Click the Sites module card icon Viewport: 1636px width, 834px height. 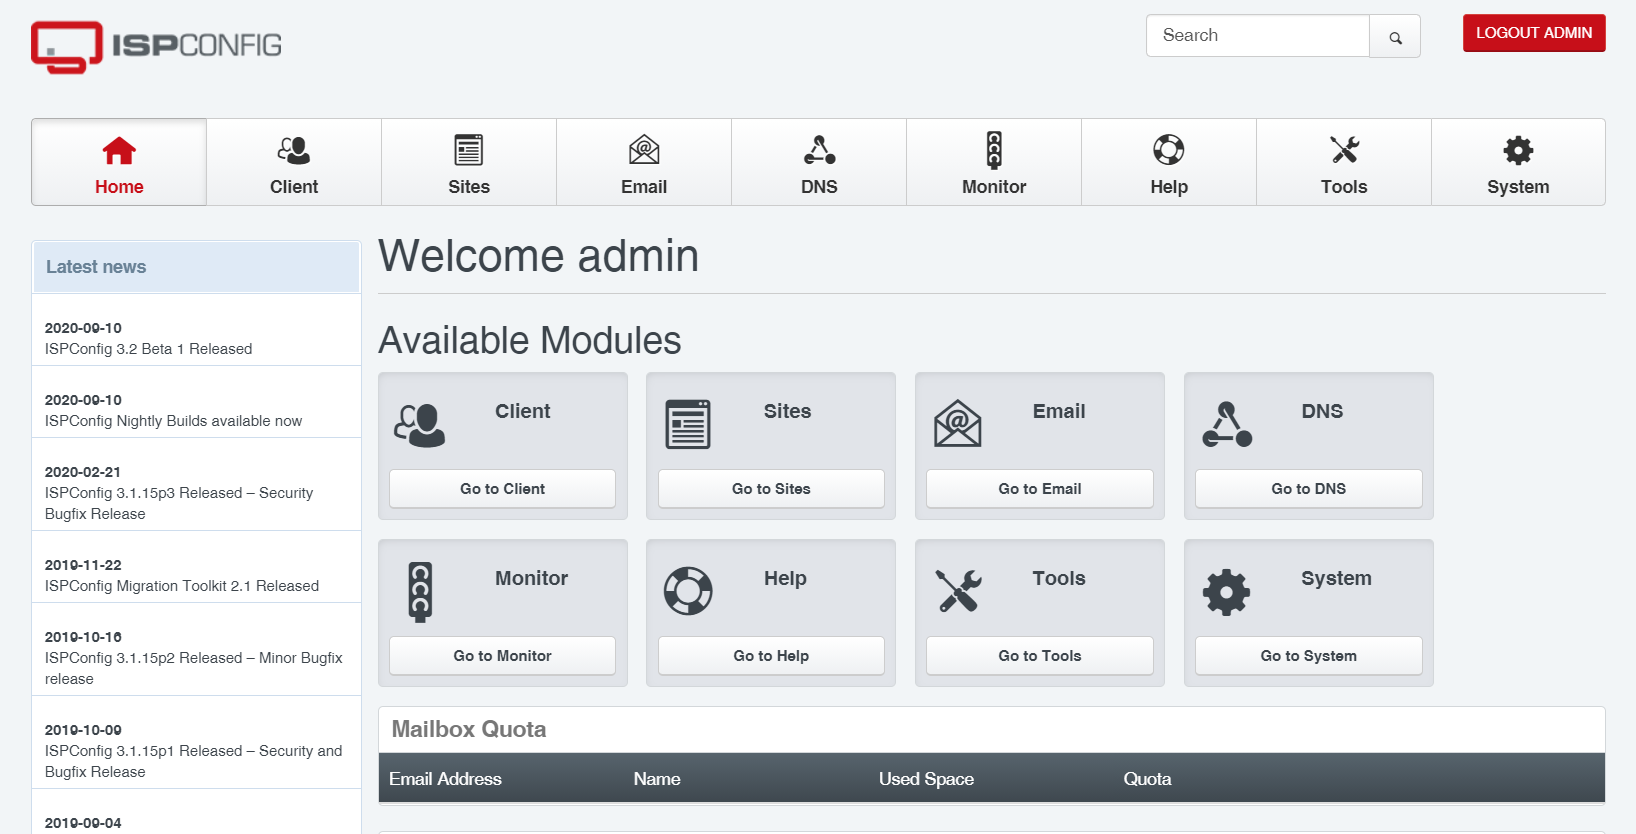pos(688,424)
